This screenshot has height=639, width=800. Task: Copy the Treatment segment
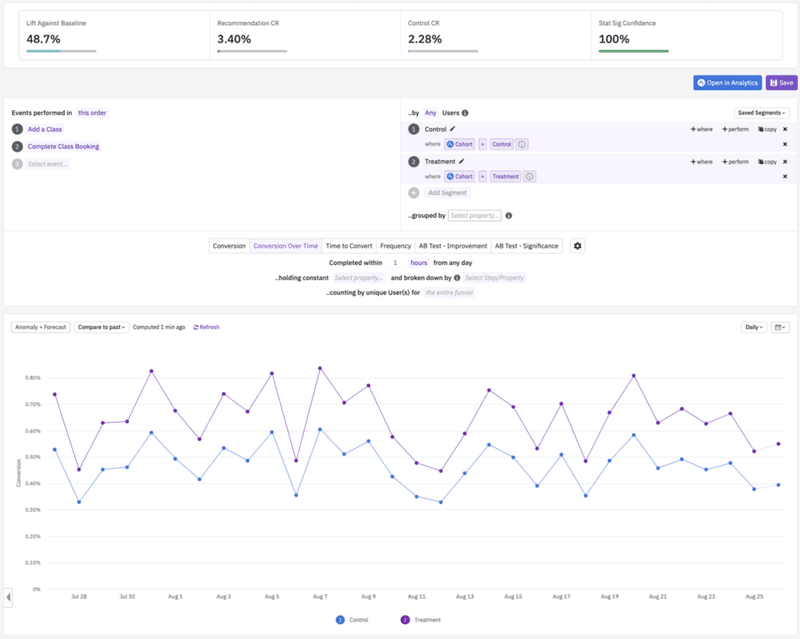767,161
